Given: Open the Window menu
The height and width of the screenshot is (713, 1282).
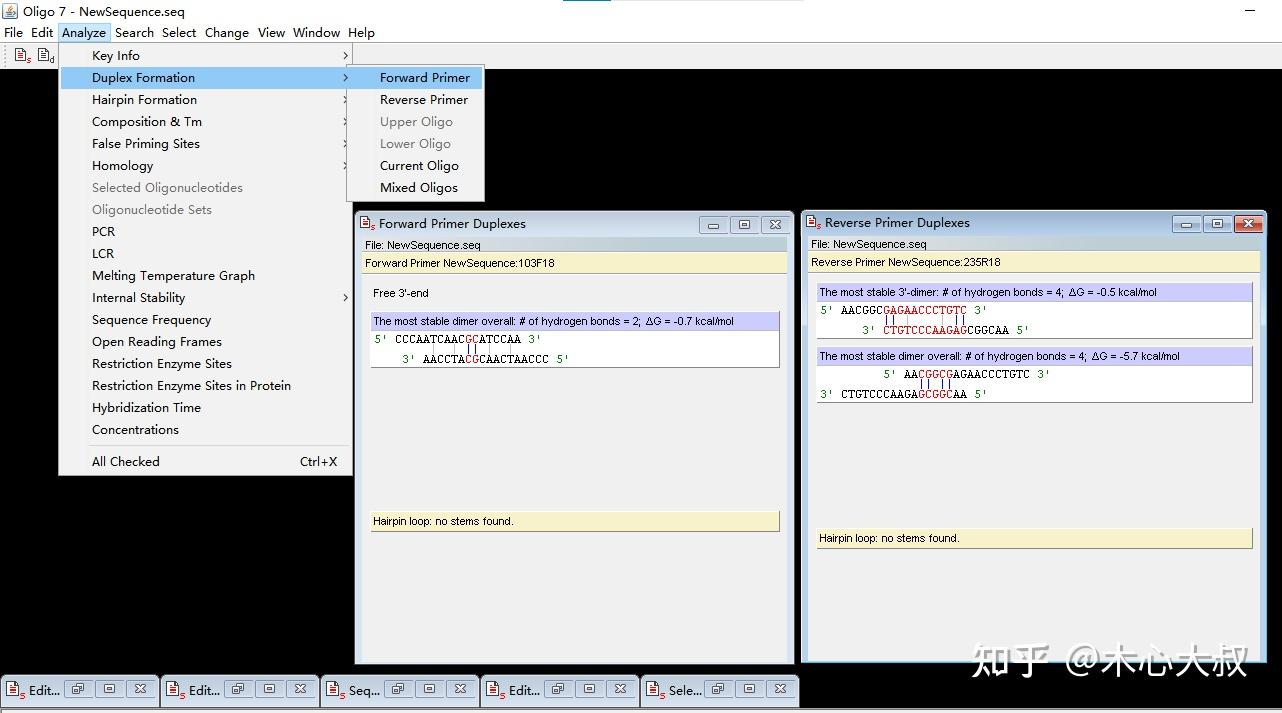Looking at the screenshot, I should coord(317,33).
